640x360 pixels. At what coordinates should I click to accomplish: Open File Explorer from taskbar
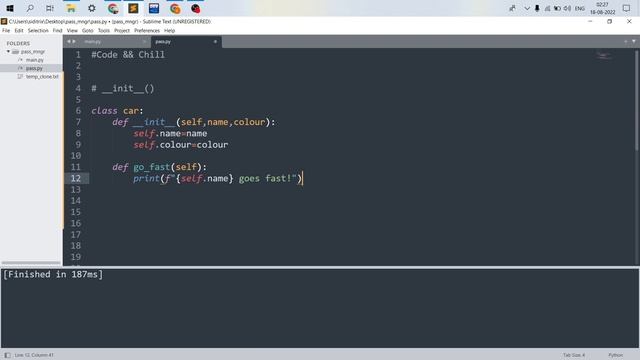point(71,8)
